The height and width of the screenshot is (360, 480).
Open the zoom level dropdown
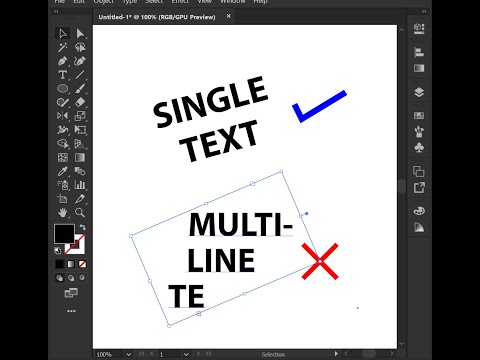tap(128, 354)
